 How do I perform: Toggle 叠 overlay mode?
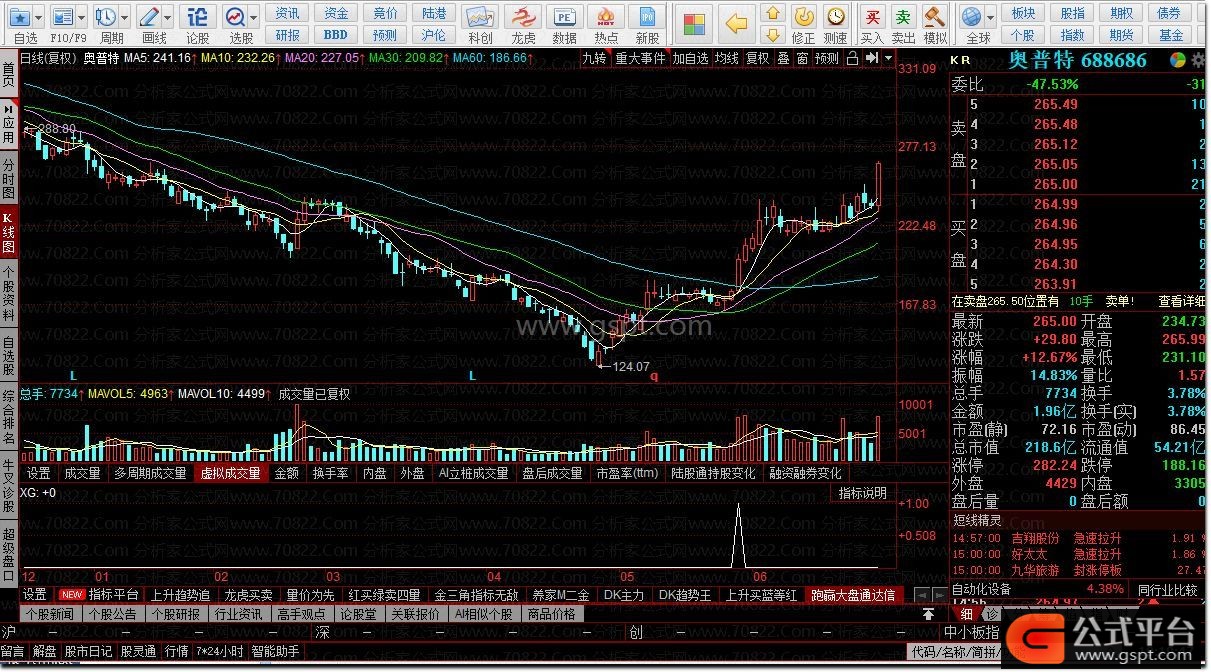783,58
